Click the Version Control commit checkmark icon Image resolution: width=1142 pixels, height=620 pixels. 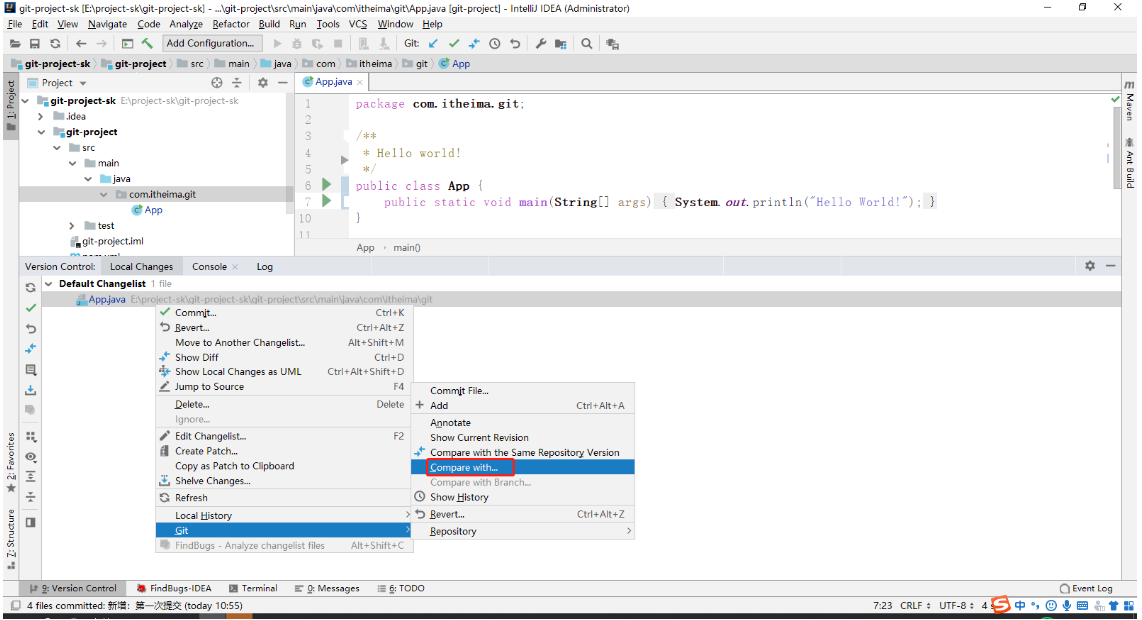(x=31, y=308)
